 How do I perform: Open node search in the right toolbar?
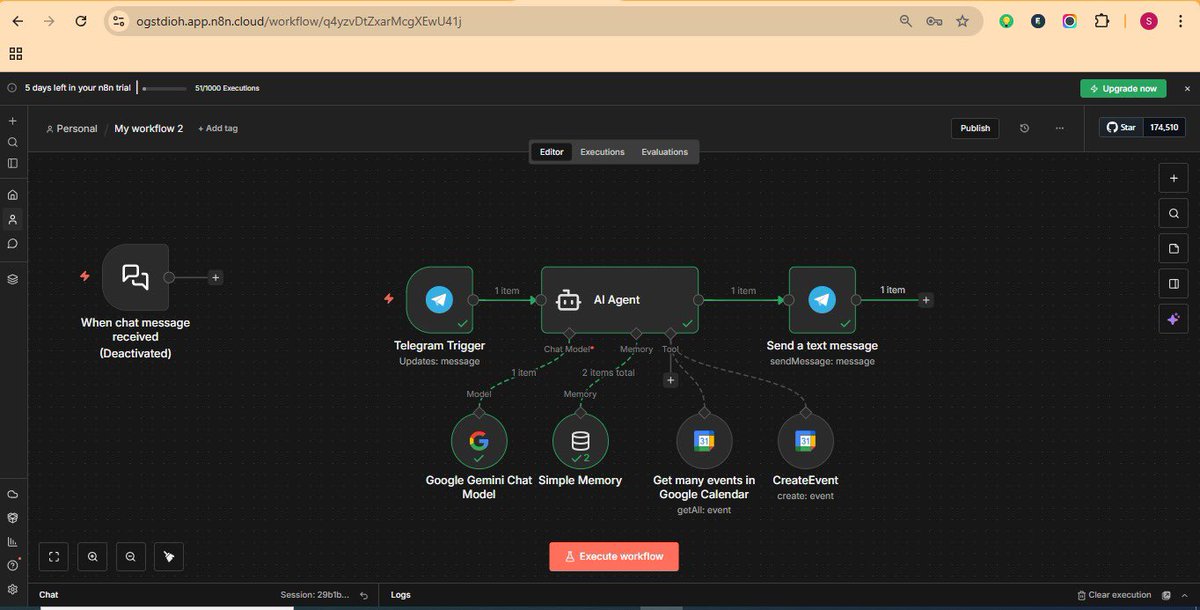tap(1174, 213)
